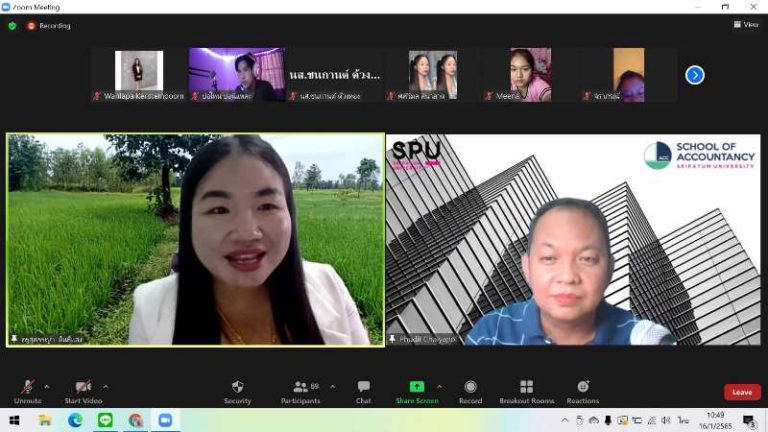Start Video with the camera toggle
Screen dimensions: 768x432
(x=83, y=392)
